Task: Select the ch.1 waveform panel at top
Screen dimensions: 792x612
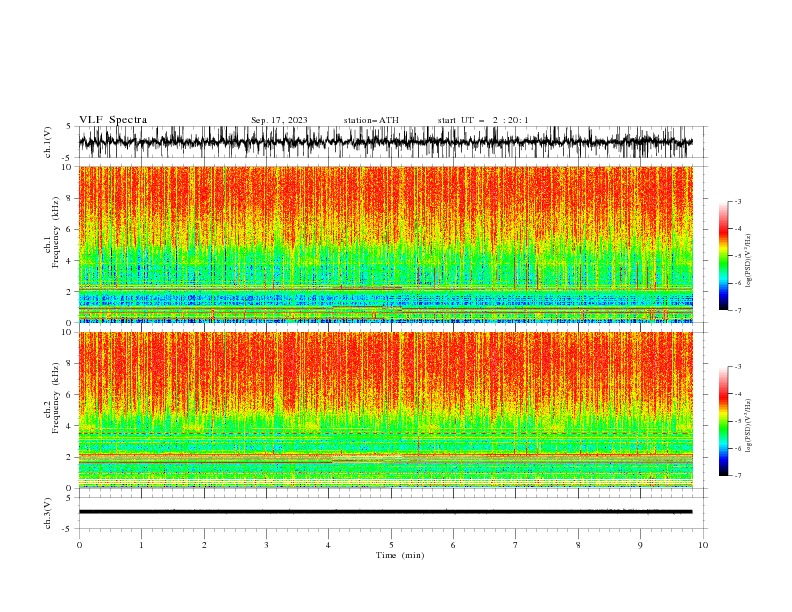Action: [x=392, y=142]
